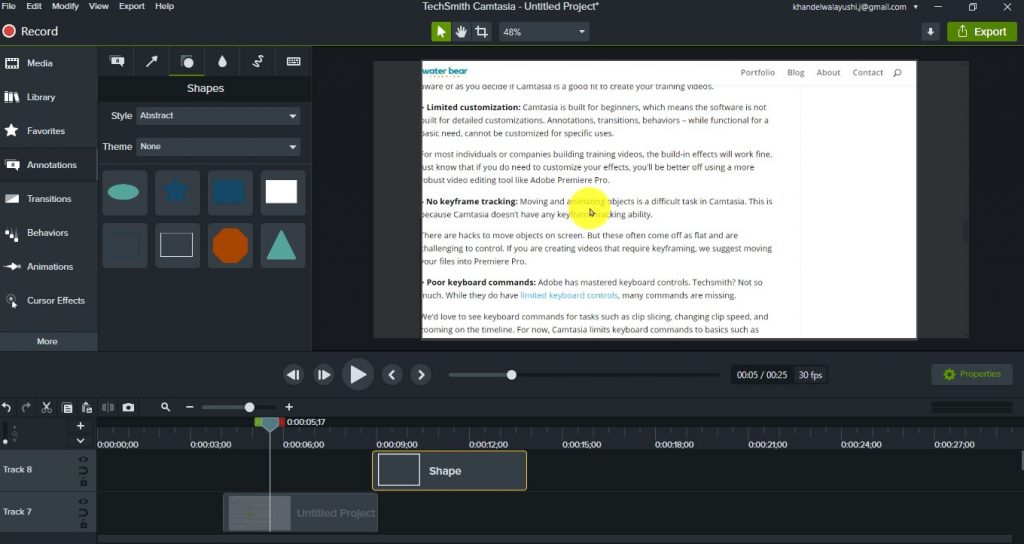Screen dimensions: 1024x544
Task: Step forward one frame
Action: click(323, 375)
